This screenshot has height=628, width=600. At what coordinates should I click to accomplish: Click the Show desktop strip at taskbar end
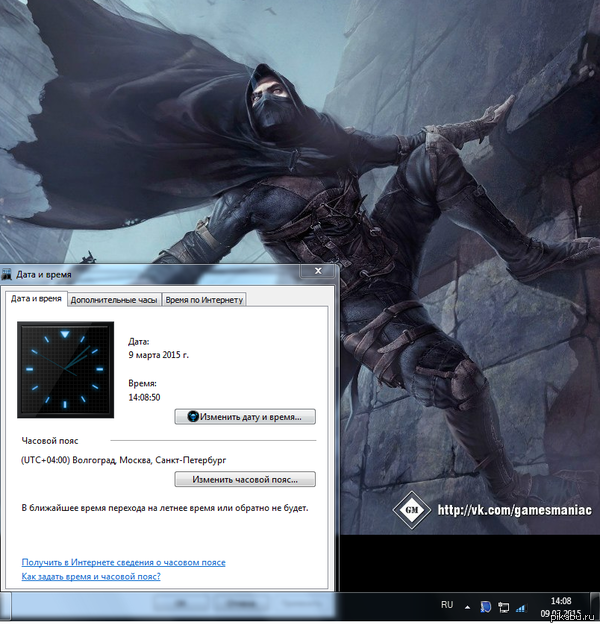click(595, 608)
